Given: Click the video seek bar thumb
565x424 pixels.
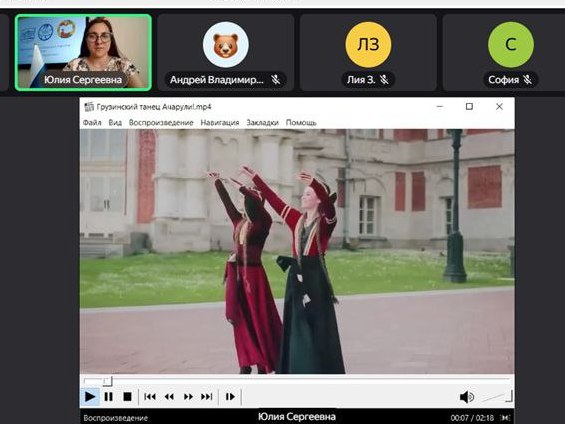Looking at the screenshot, I should coord(107,381).
